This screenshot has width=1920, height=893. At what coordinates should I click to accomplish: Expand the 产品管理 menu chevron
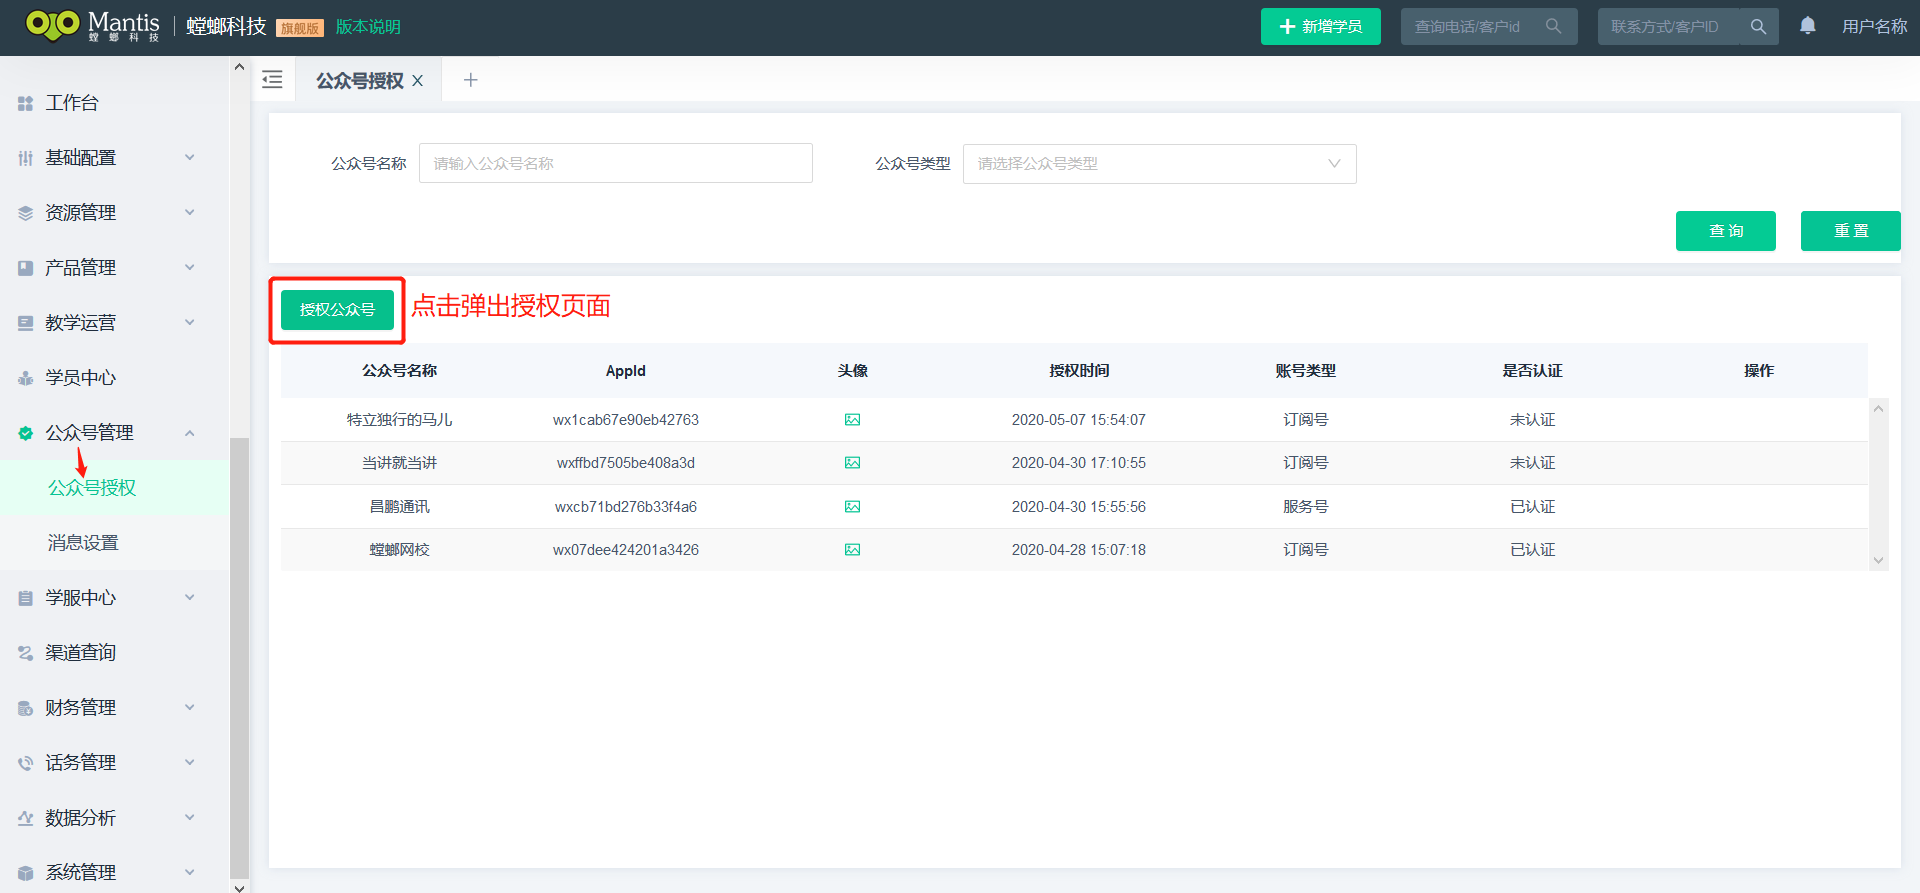[x=189, y=268]
